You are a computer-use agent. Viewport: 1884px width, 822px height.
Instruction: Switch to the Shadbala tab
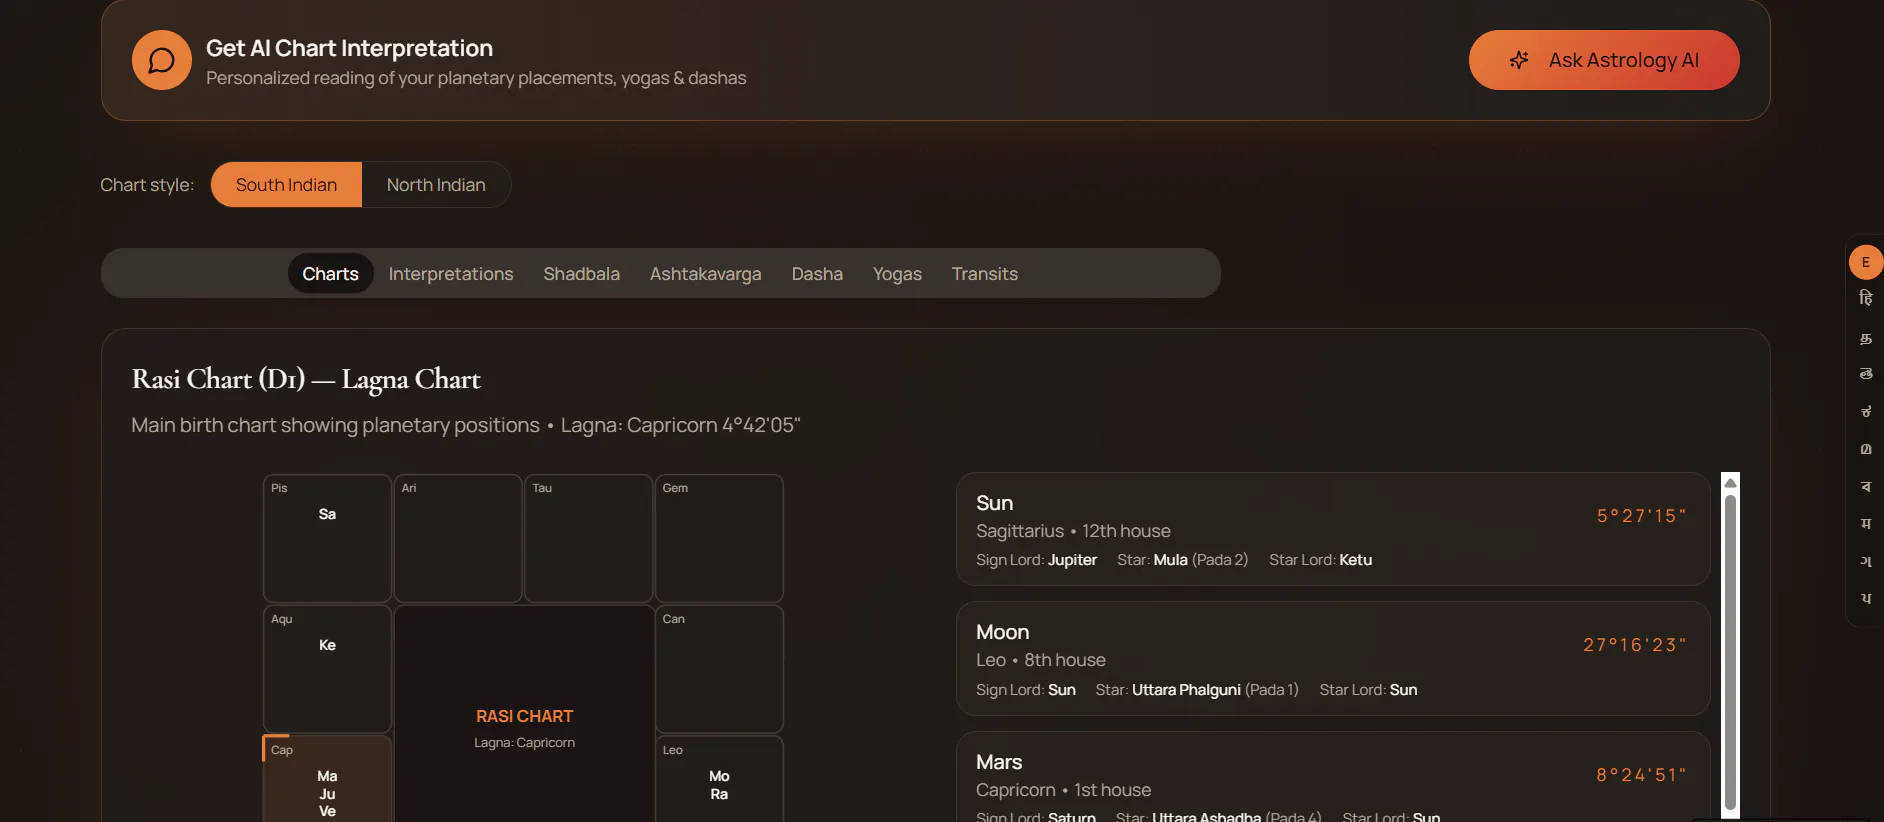[581, 273]
